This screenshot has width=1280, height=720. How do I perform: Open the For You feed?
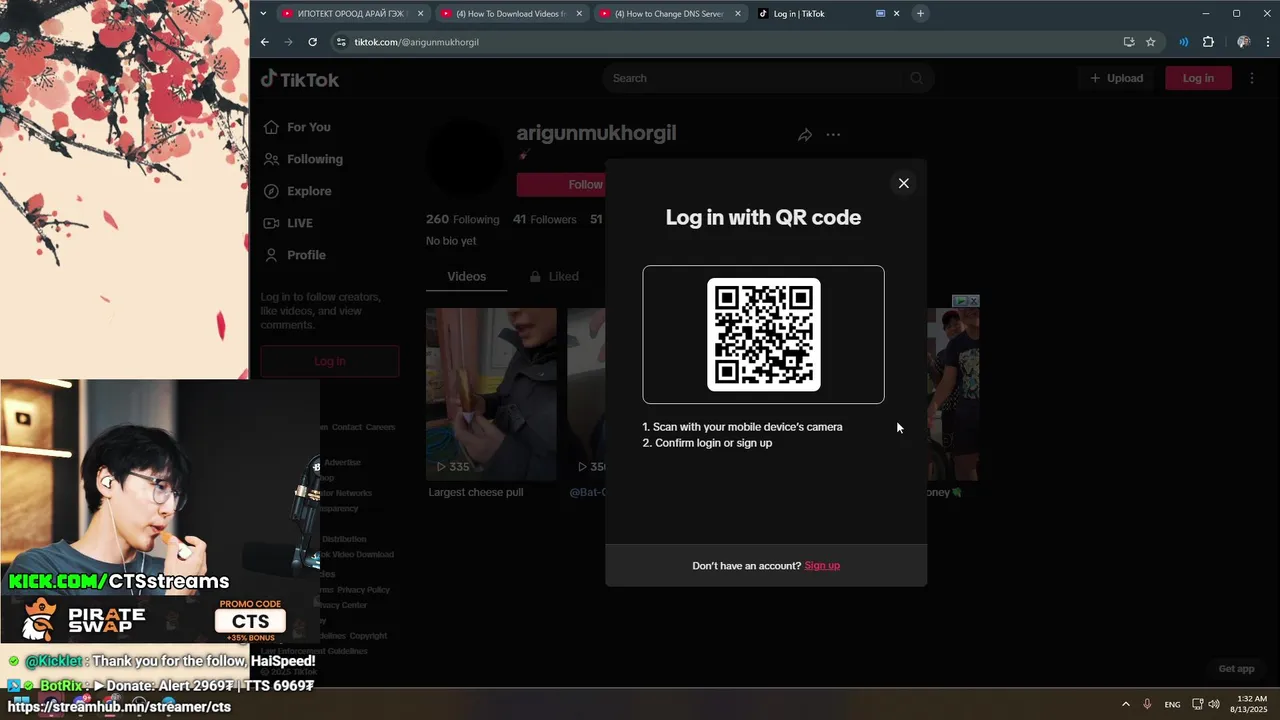297,127
